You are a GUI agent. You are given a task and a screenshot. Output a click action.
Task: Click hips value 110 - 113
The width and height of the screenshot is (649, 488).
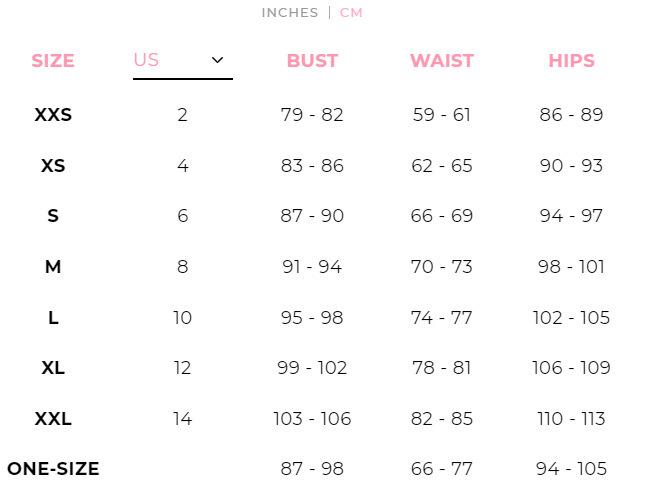point(571,418)
